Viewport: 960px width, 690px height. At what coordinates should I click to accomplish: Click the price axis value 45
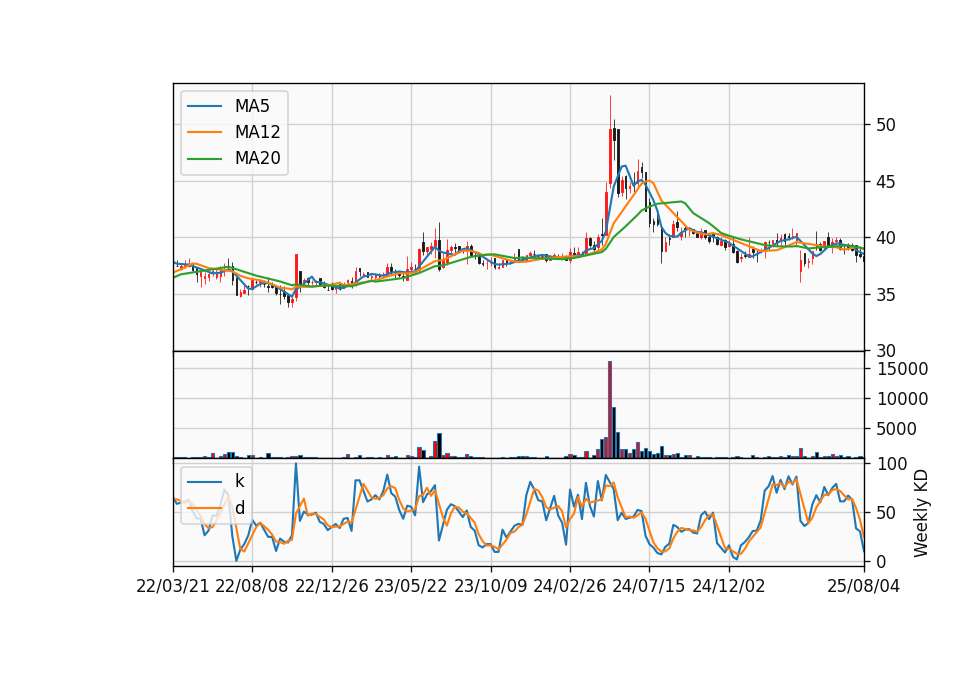click(886, 182)
